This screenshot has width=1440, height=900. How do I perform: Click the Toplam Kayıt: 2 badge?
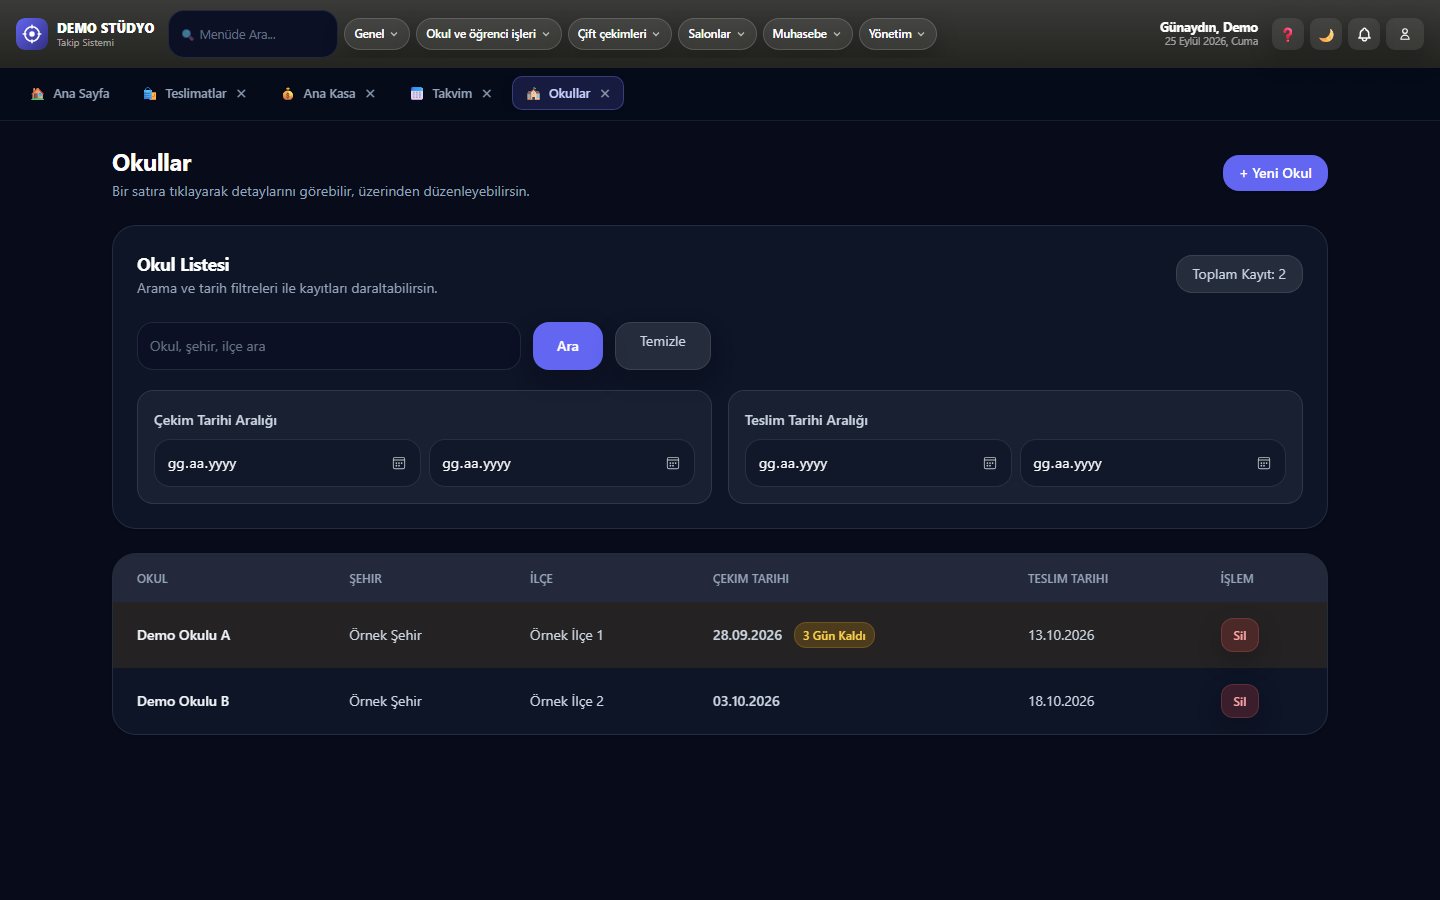(x=1239, y=274)
